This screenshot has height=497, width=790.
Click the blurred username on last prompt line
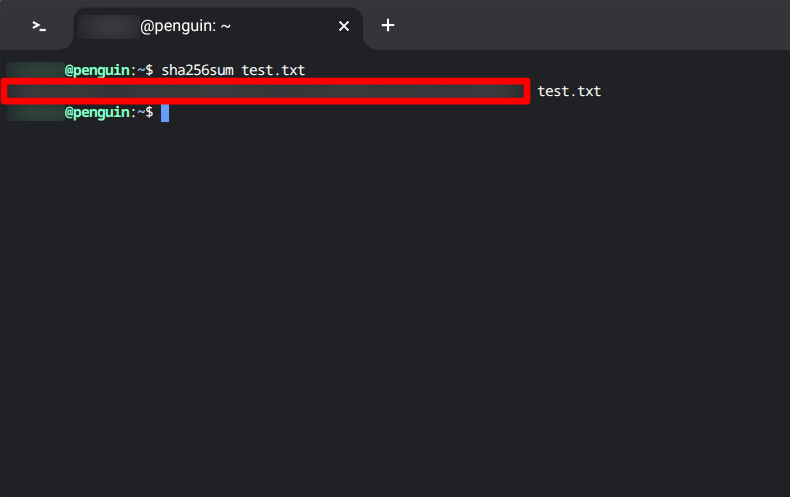click(x=36, y=112)
